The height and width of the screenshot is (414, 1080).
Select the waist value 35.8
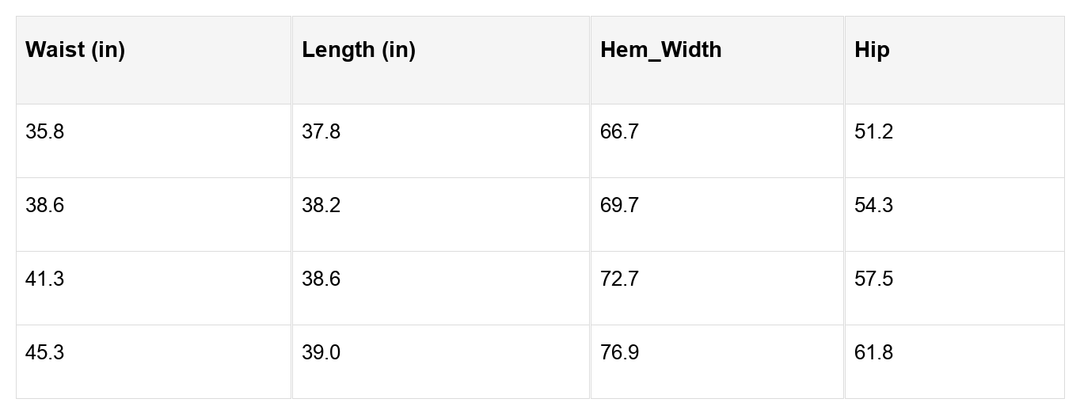pos(45,132)
